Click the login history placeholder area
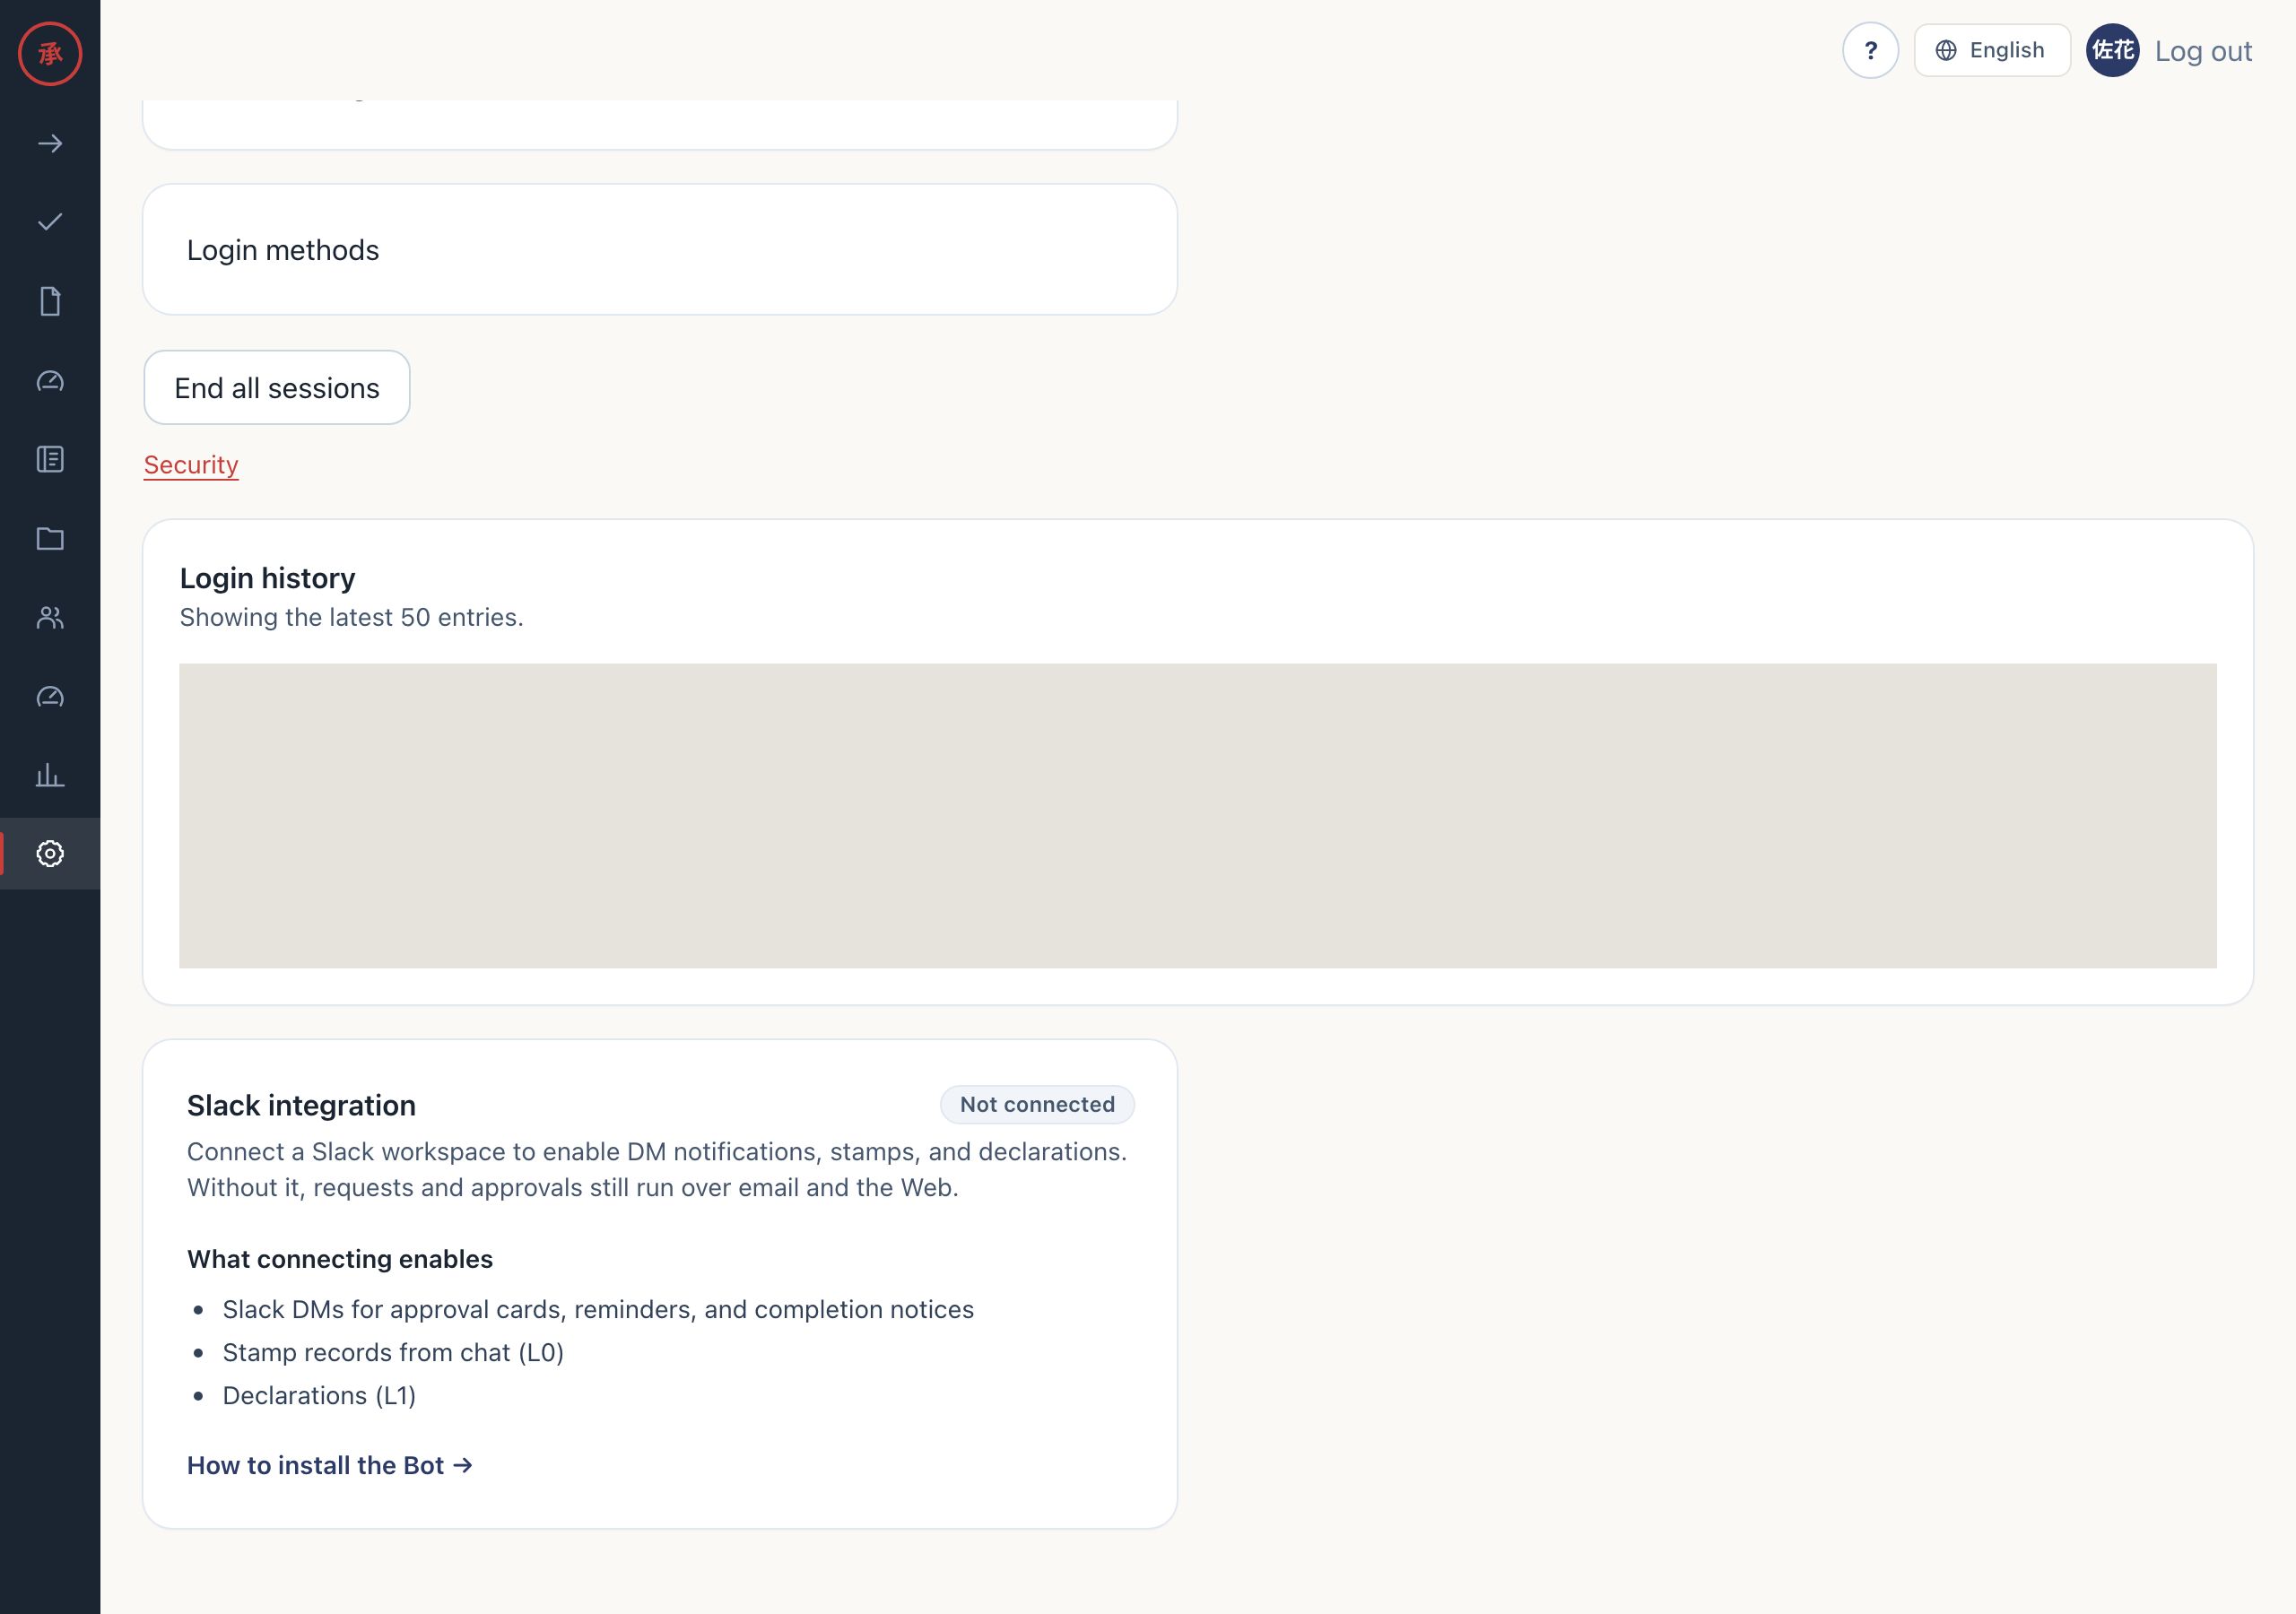 [1198, 816]
